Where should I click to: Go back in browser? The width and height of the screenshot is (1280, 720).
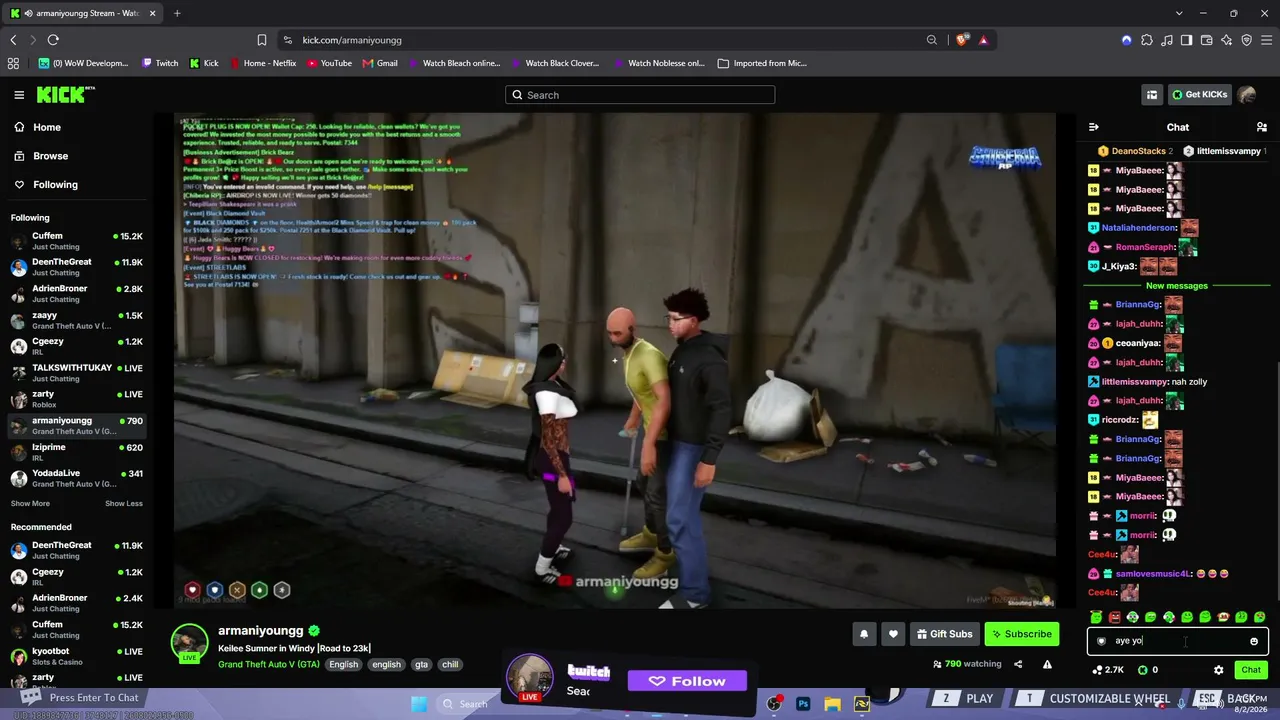click(13, 40)
